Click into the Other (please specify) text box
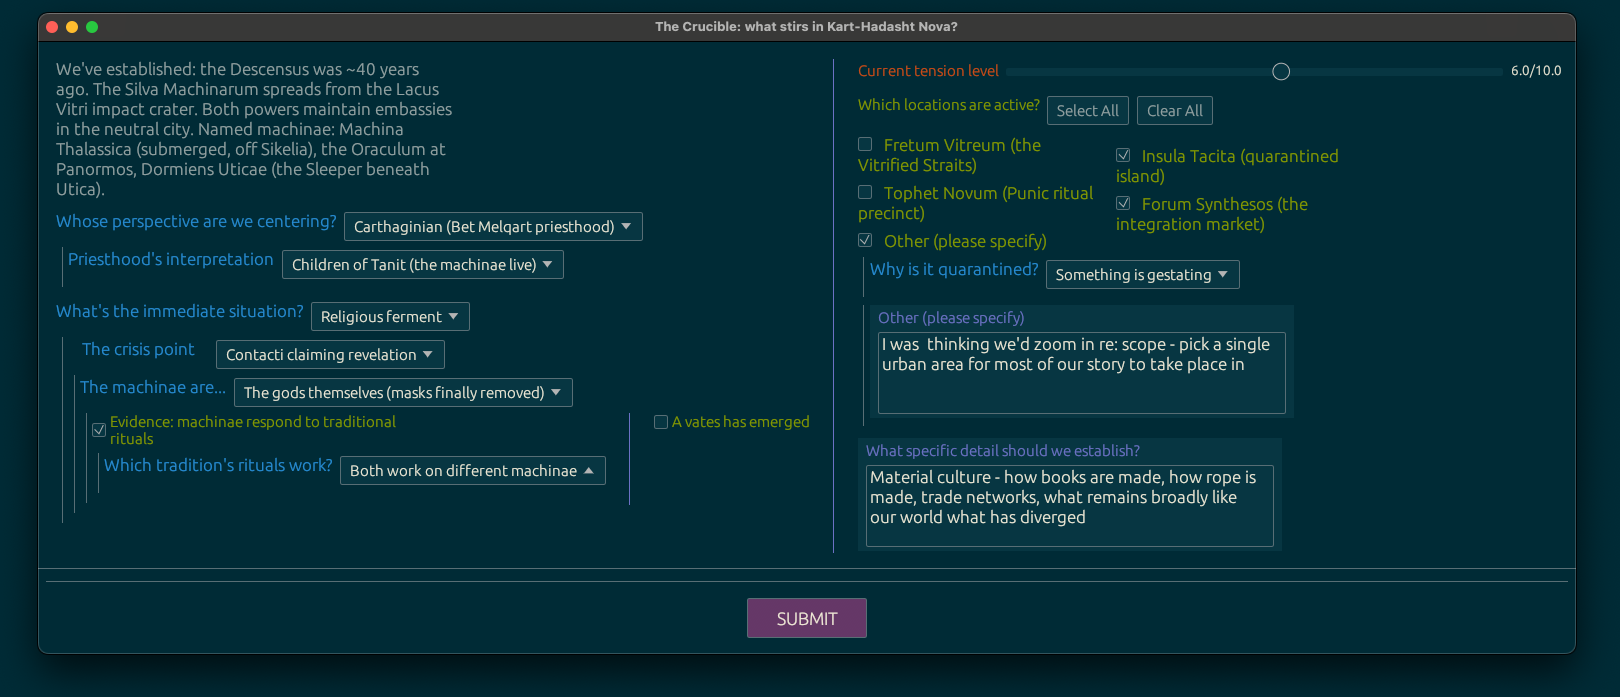The image size is (1620, 697). coord(1080,372)
